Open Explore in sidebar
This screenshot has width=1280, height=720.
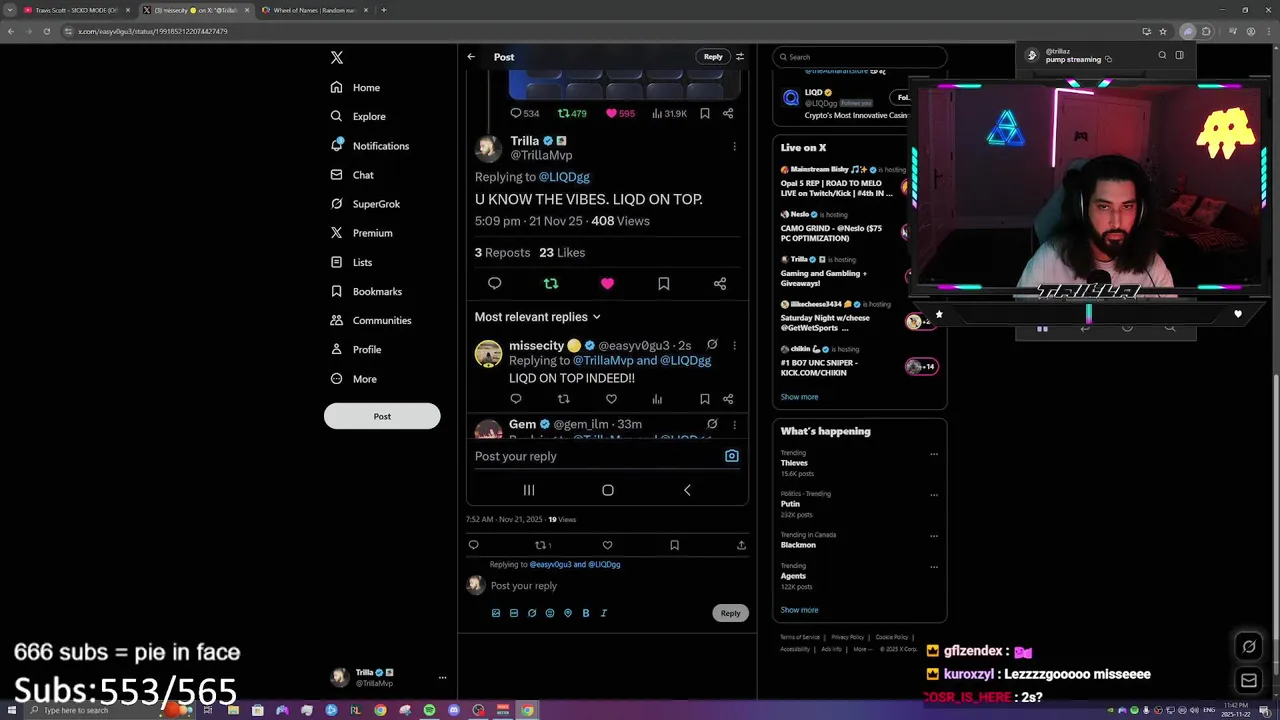coord(358,117)
